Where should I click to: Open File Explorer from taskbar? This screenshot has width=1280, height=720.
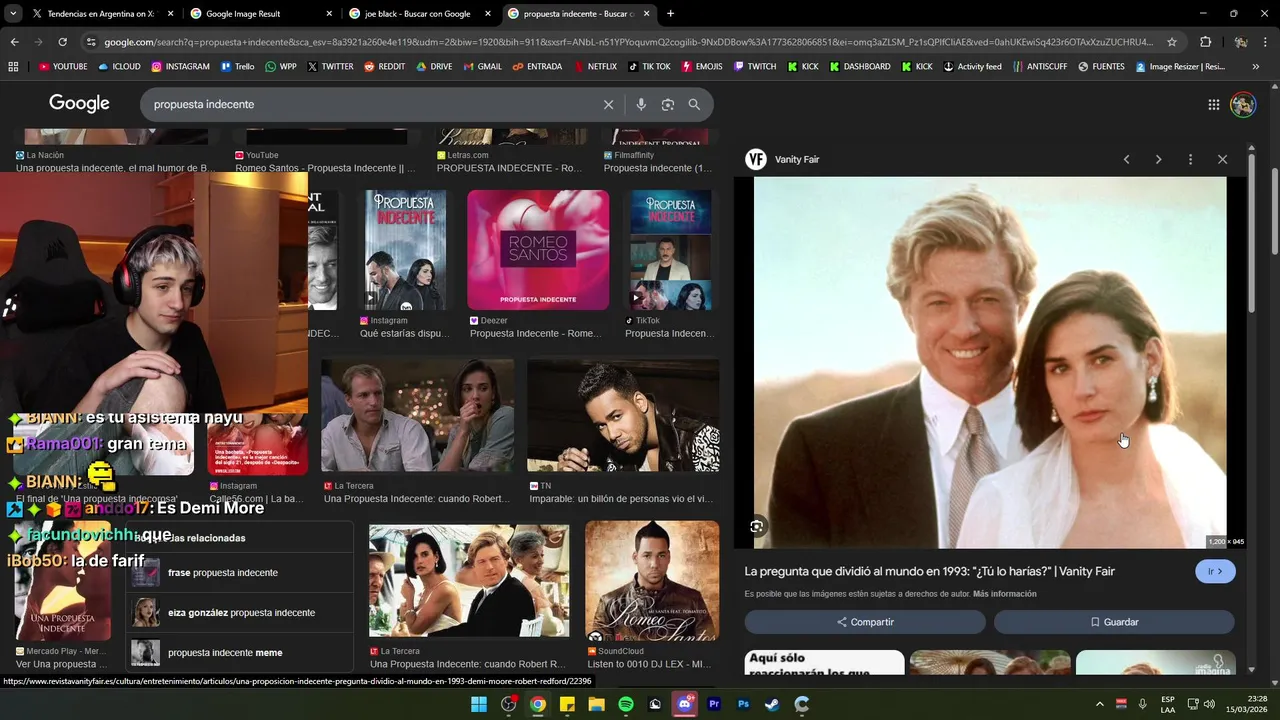tap(597, 704)
